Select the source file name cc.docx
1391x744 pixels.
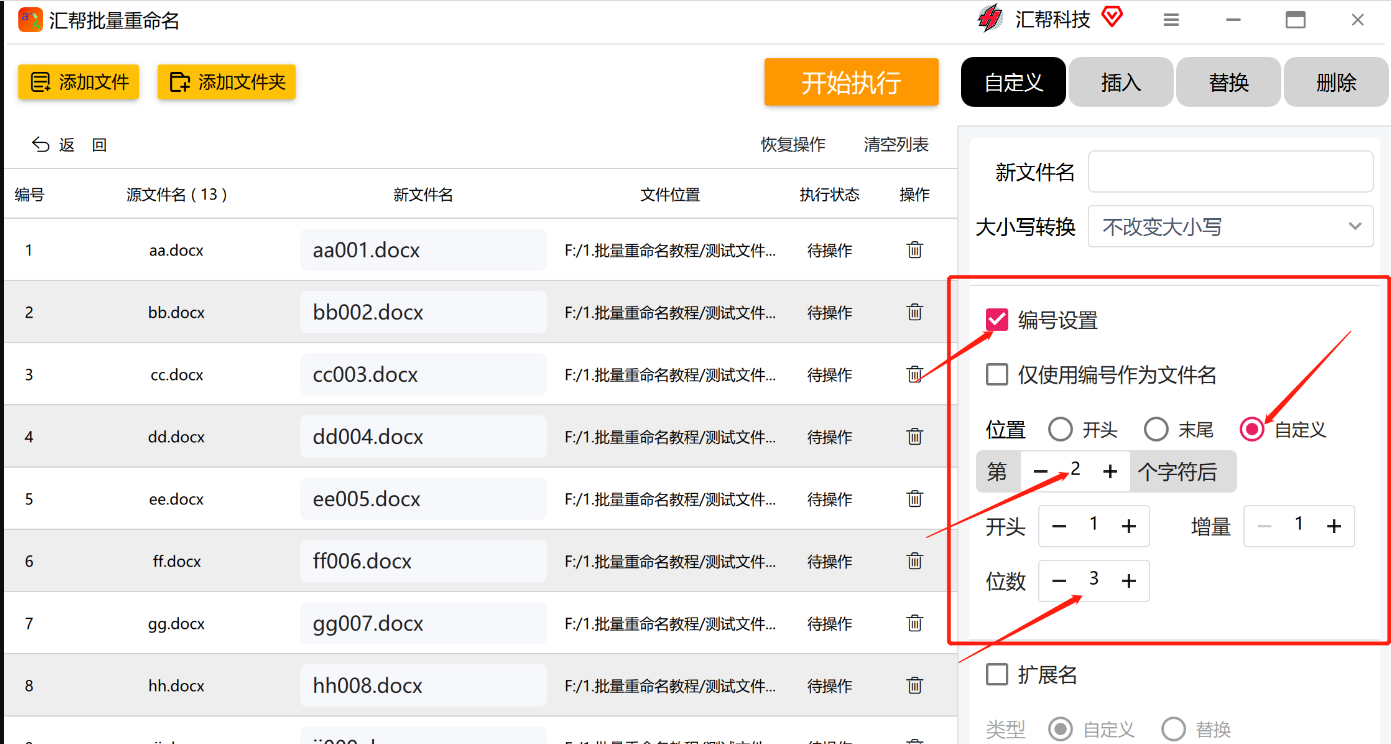point(176,375)
